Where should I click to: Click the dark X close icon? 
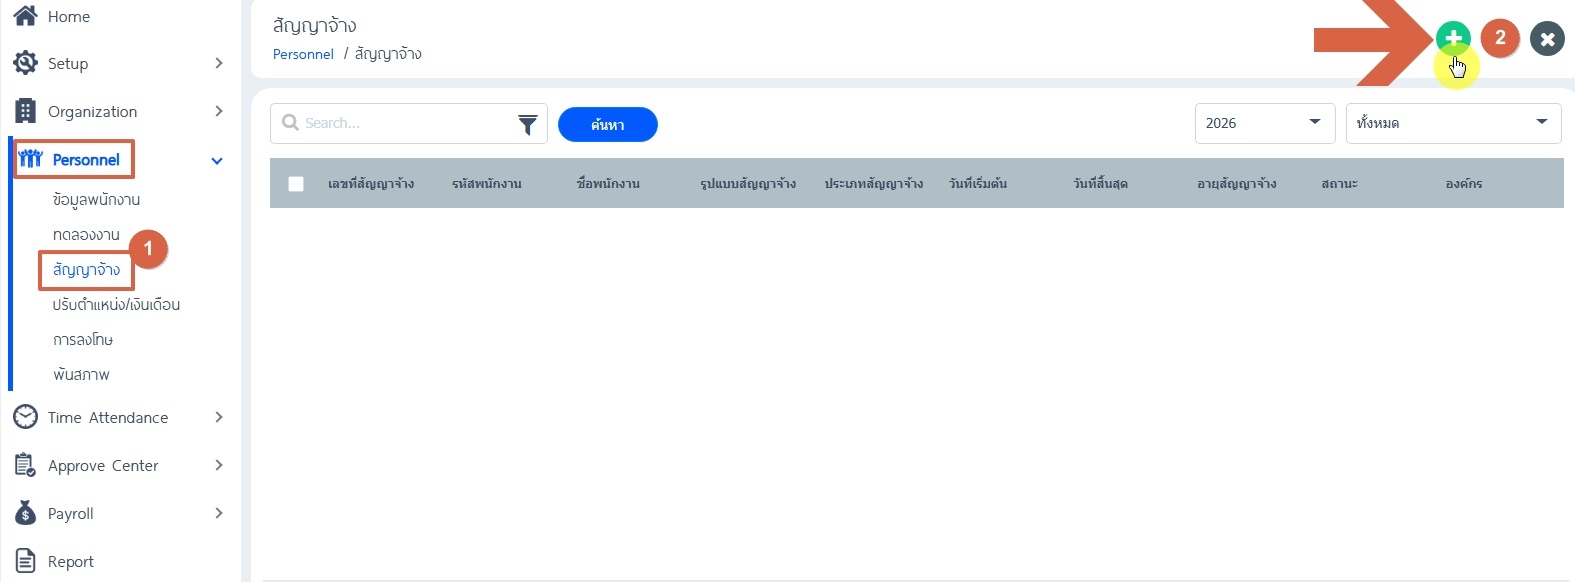[x=1547, y=39]
